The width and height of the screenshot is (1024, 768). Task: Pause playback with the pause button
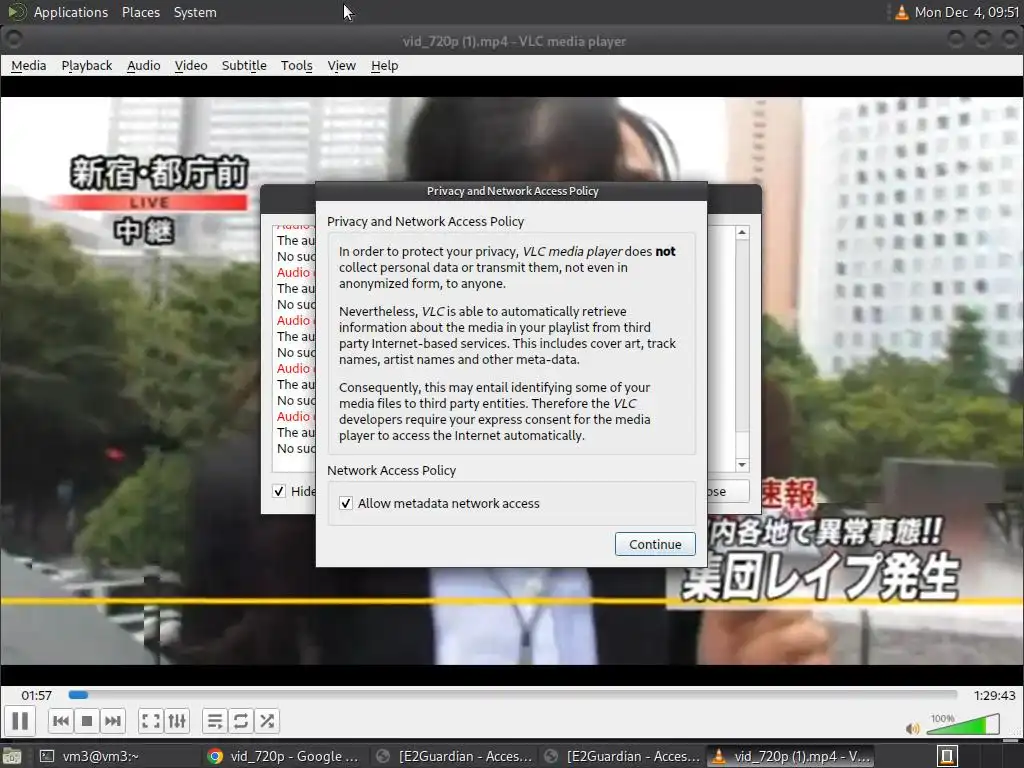point(20,721)
